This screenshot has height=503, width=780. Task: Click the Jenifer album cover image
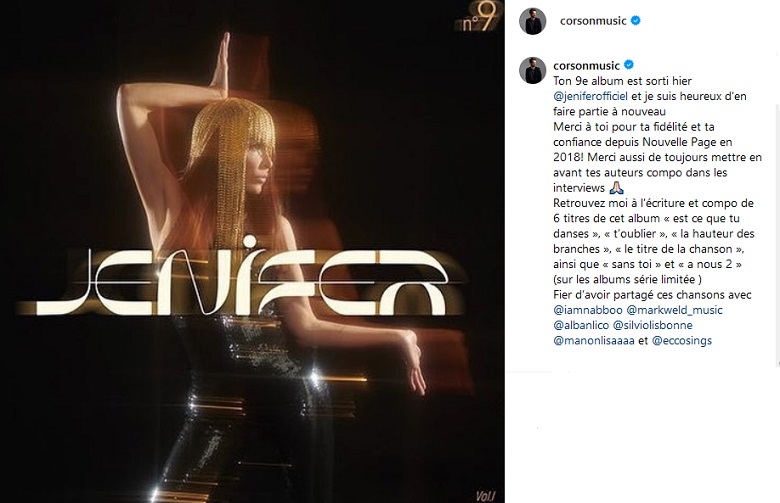click(252, 251)
